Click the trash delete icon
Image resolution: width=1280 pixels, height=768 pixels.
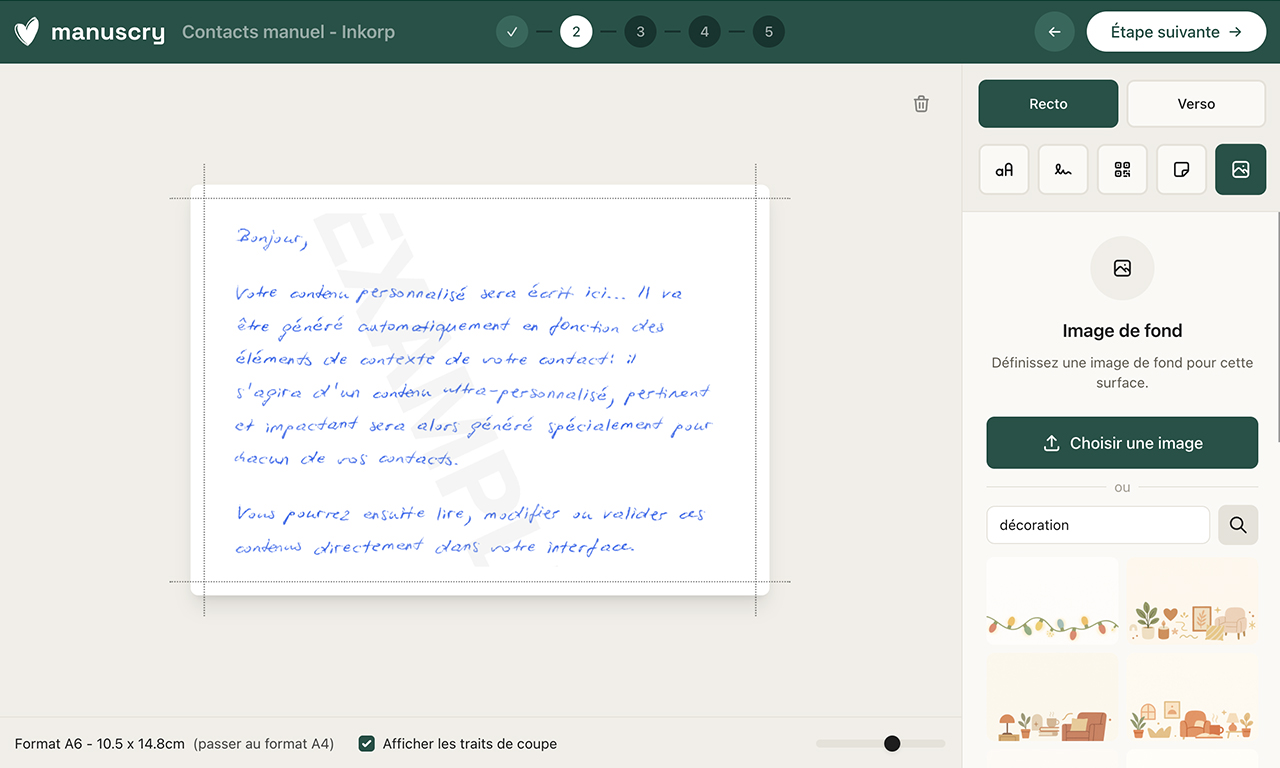pos(921,104)
